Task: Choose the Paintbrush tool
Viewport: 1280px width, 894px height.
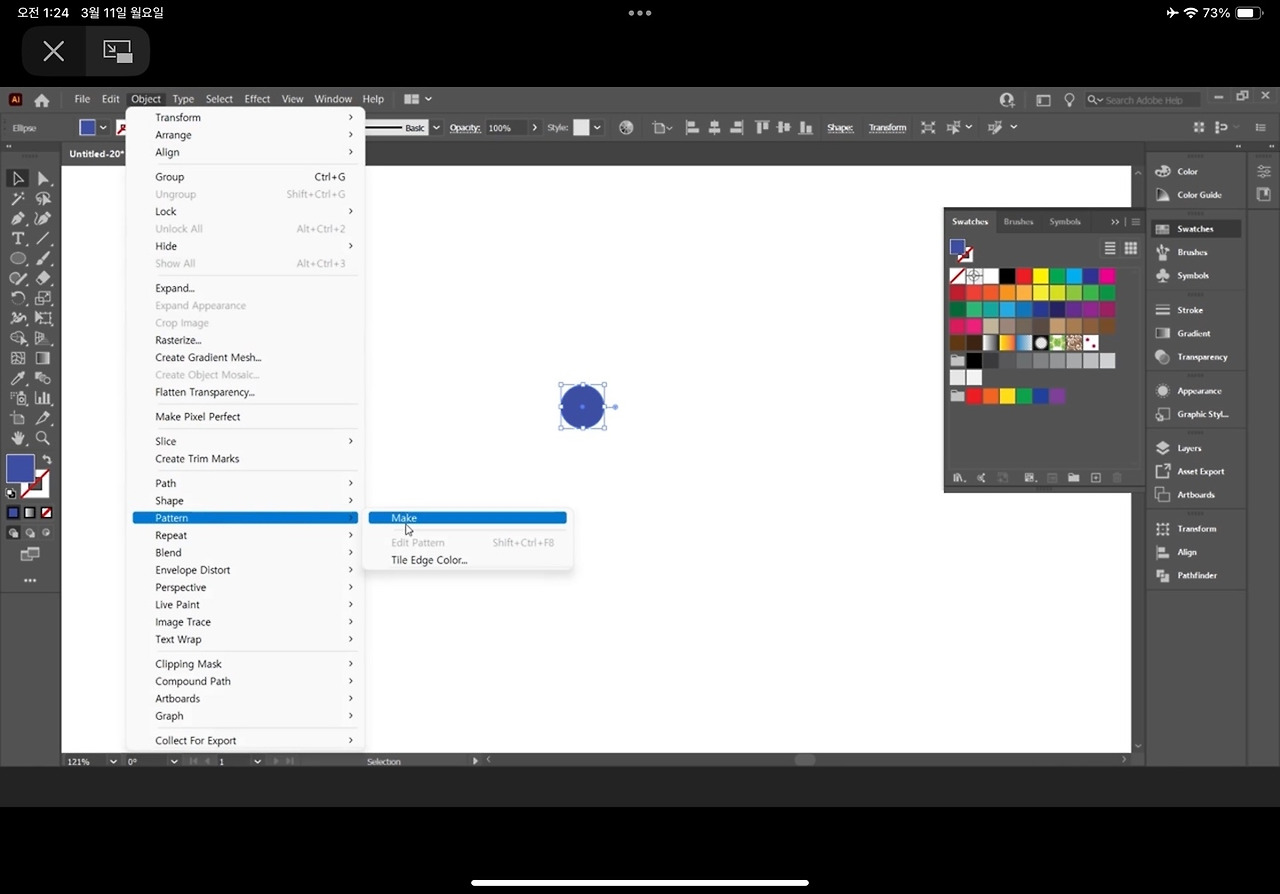Action: click(x=43, y=259)
